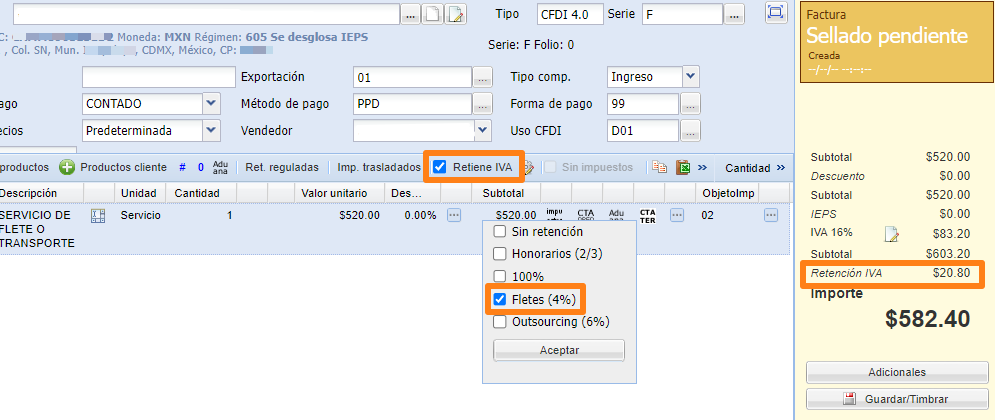Click the edit client pencil icon

tap(456, 14)
